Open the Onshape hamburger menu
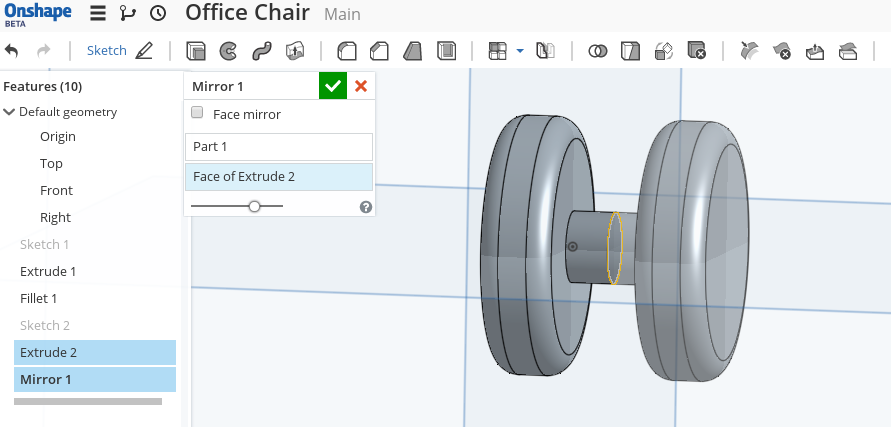 click(97, 14)
